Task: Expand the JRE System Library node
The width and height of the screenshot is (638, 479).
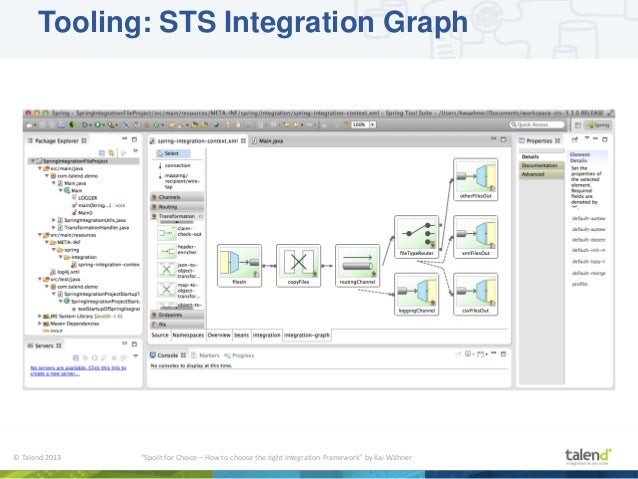Action: click(40, 316)
